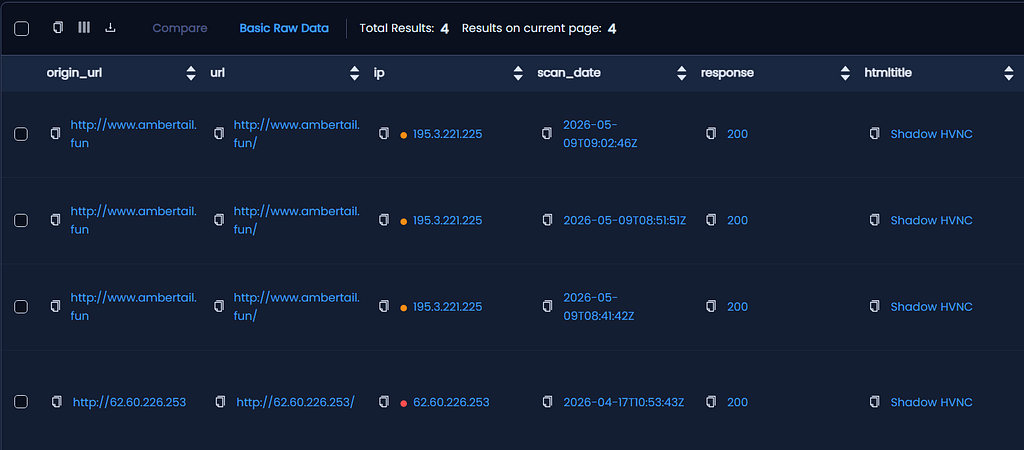The height and width of the screenshot is (450, 1024).
Task: Select the row scanned at 09:02:46Z
Action: pyautogui.click(x=21, y=134)
